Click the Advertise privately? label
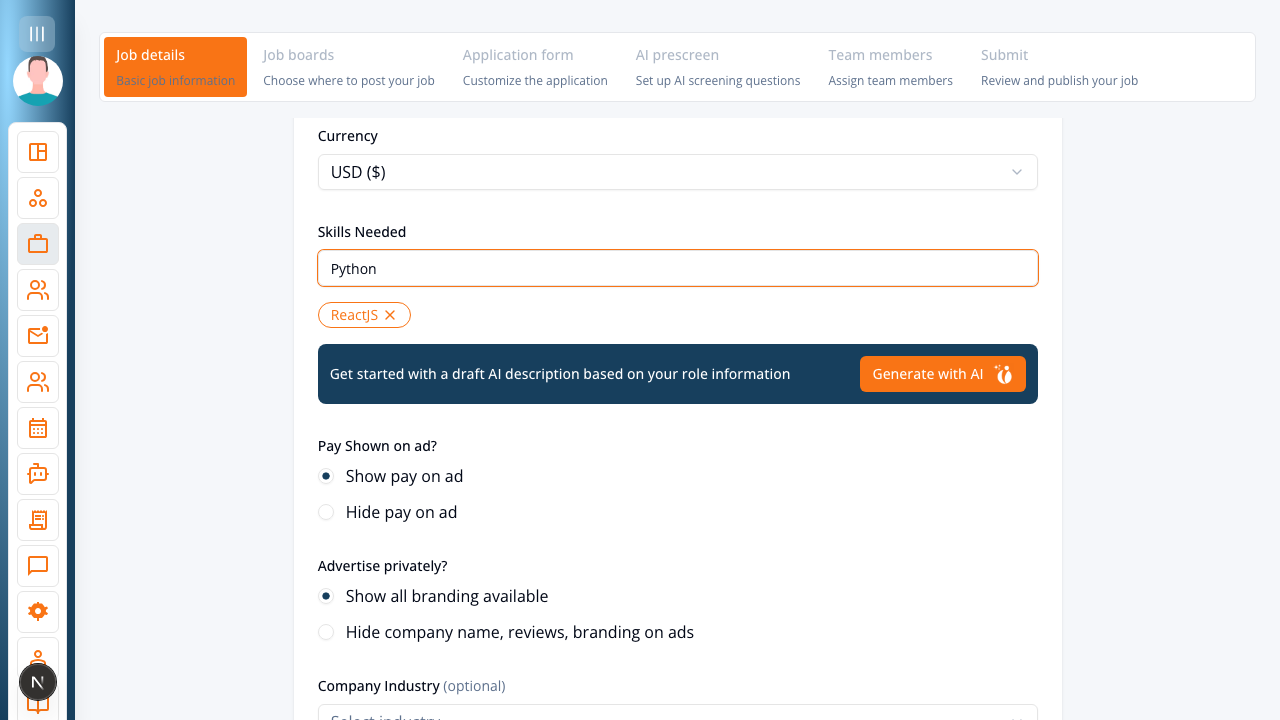 (x=383, y=566)
